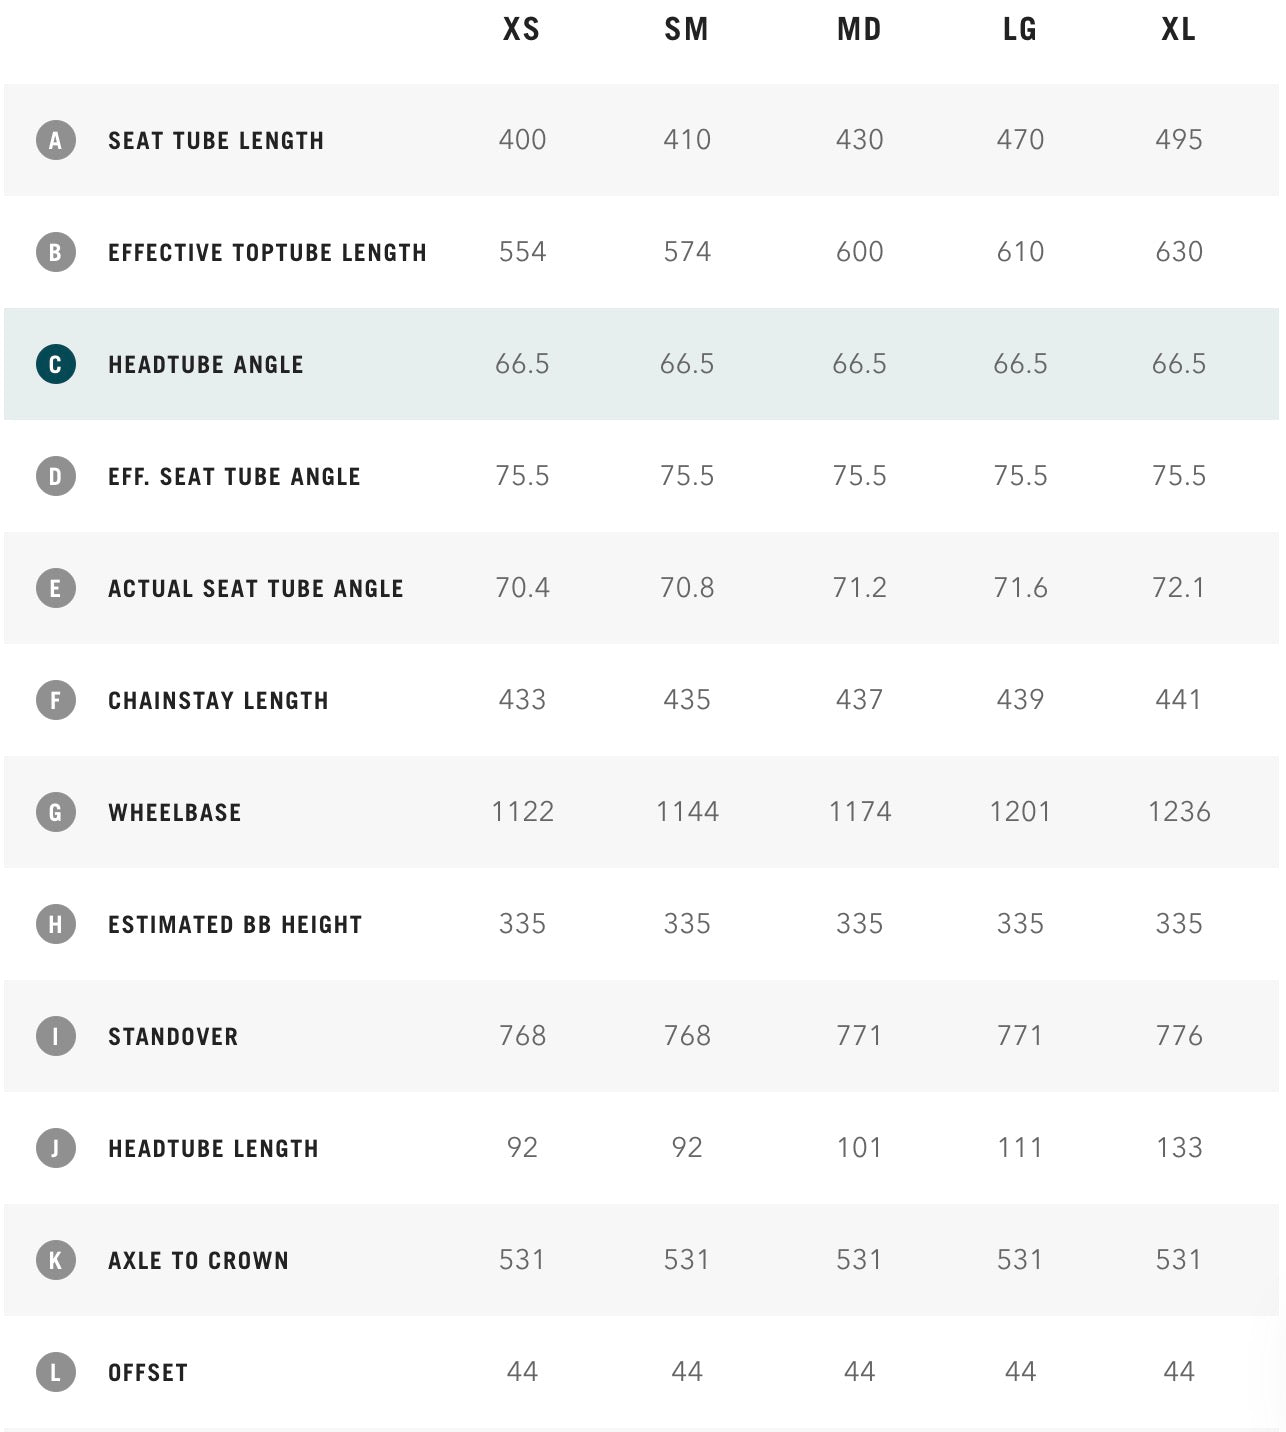Click the circled D icon
Screen dimensions: 1286x1432
click(x=56, y=476)
